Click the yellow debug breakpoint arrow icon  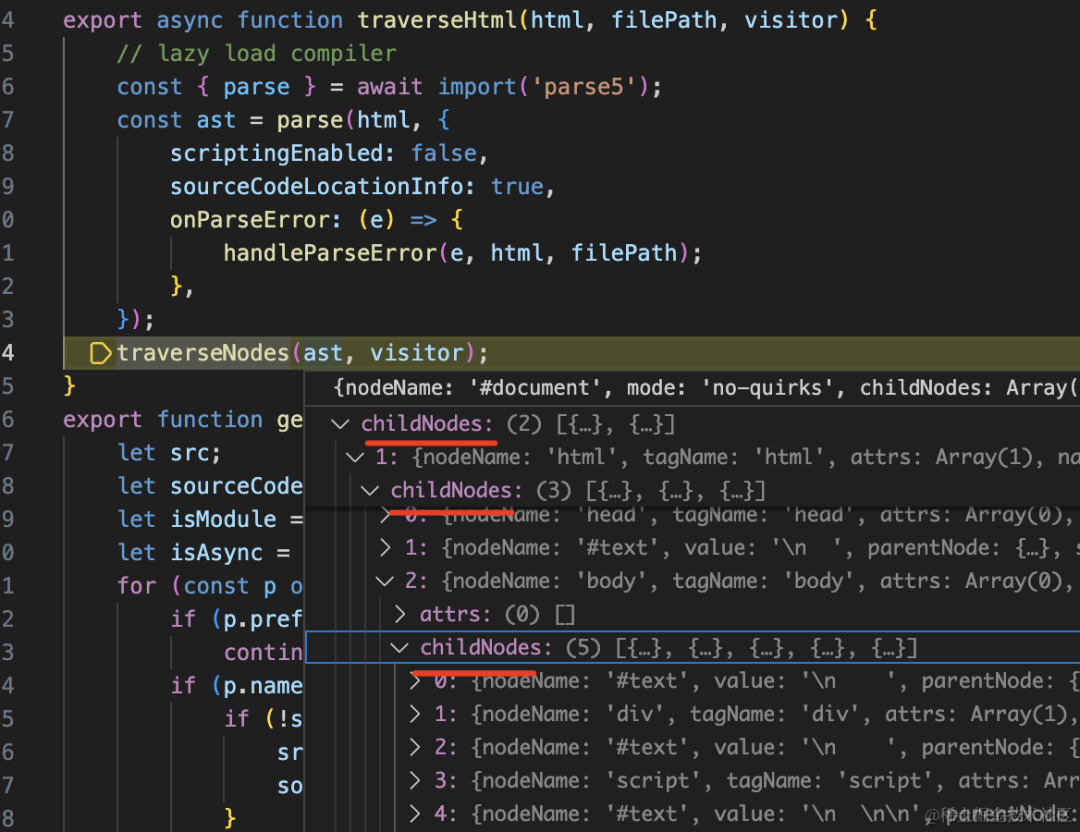point(101,353)
